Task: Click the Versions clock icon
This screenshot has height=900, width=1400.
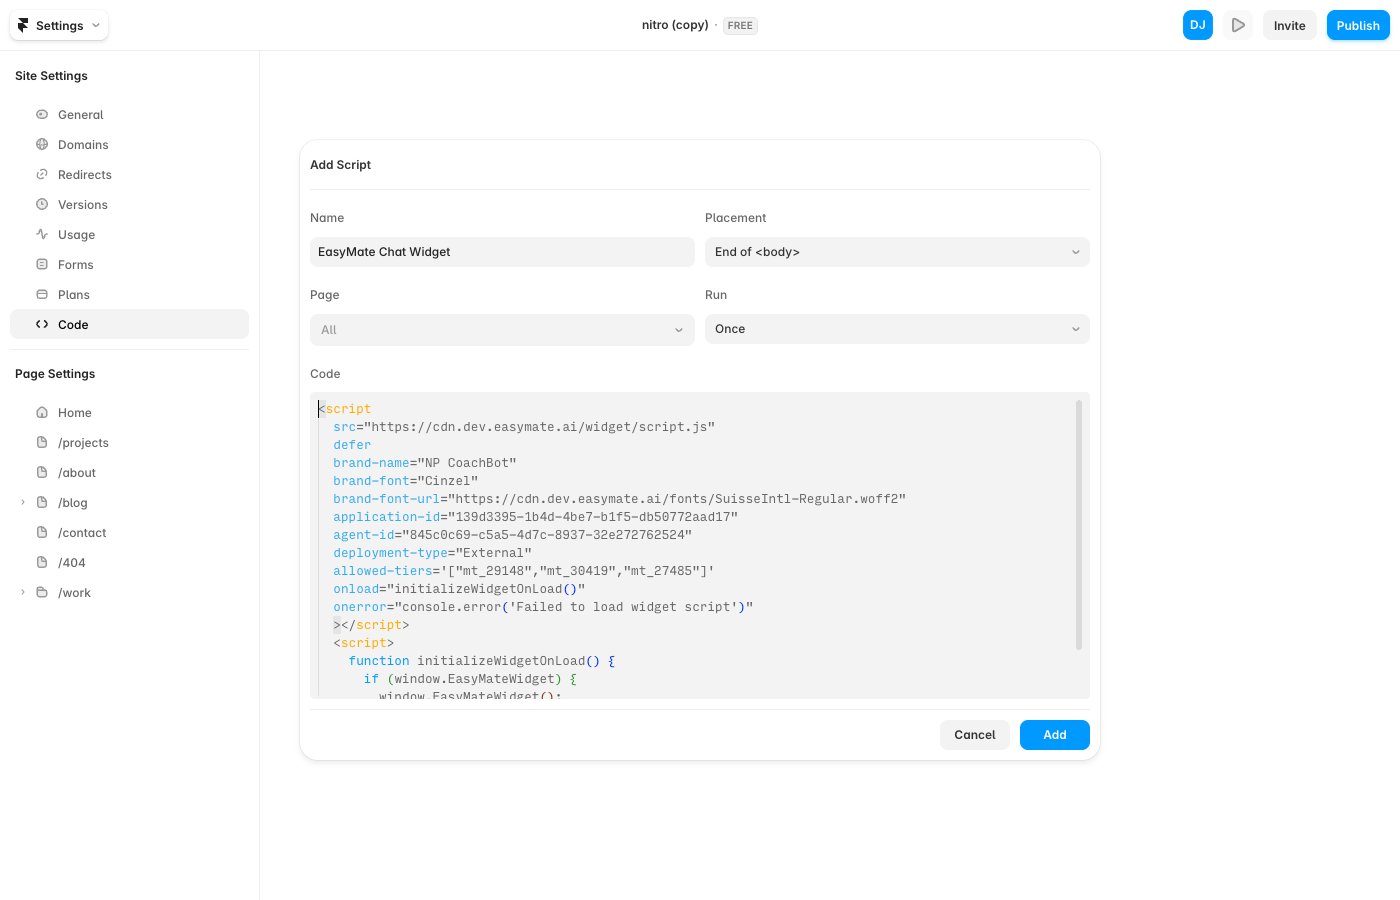Action: click(x=42, y=204)
